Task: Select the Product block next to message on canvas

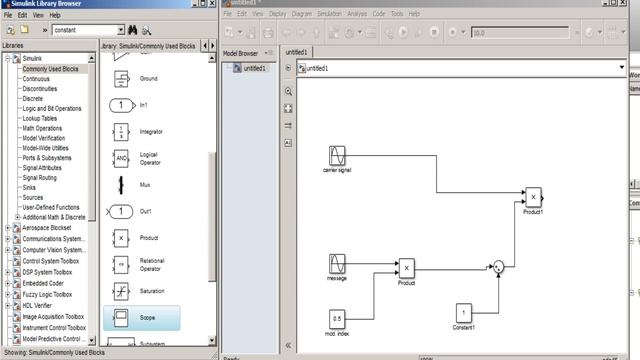Action: (407, 268)
